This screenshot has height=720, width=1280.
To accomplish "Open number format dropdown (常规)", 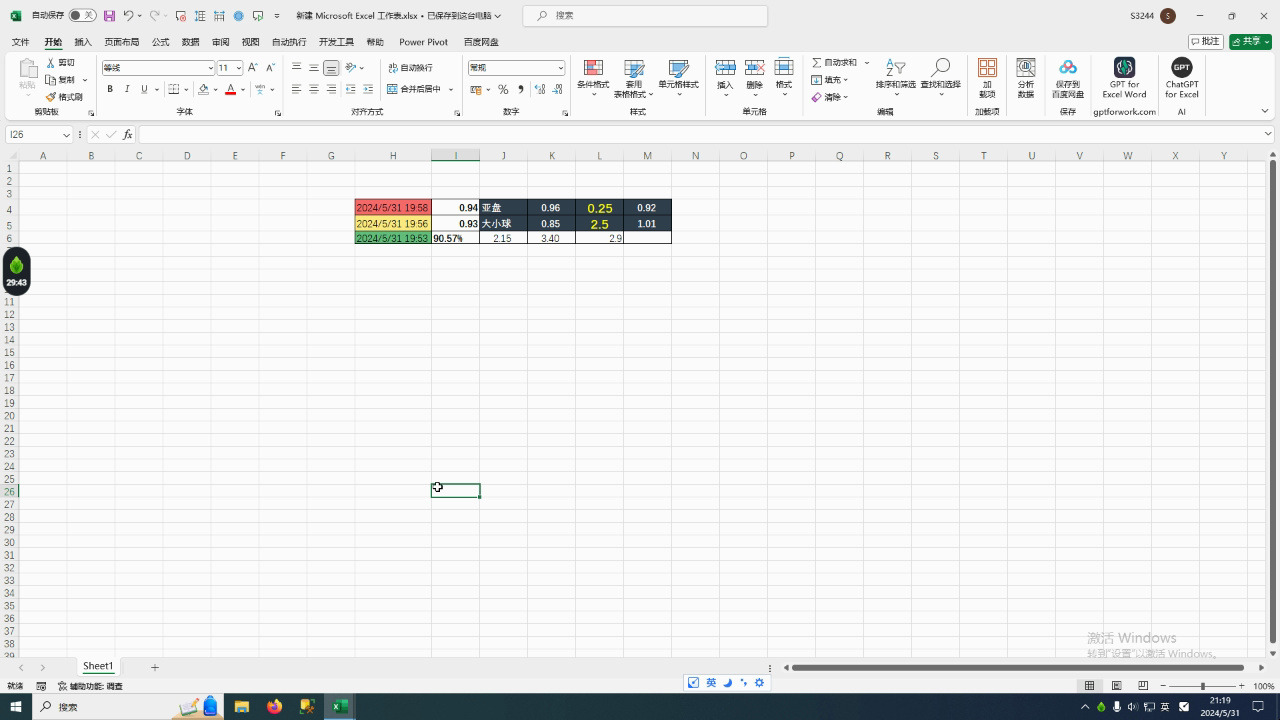I will 560,68.
